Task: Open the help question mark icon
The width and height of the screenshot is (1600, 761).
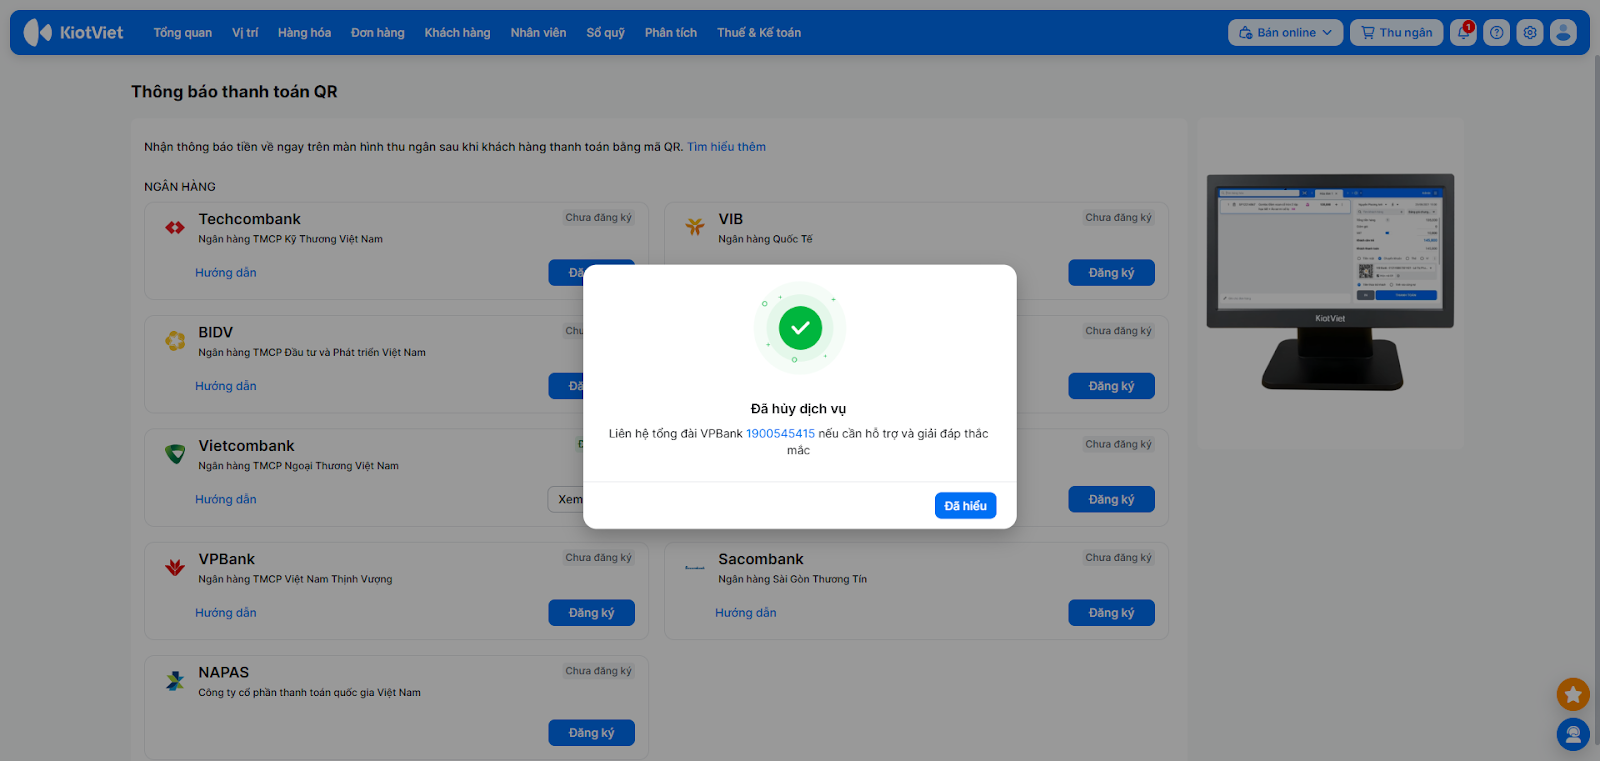Action: coord(1496,32)
